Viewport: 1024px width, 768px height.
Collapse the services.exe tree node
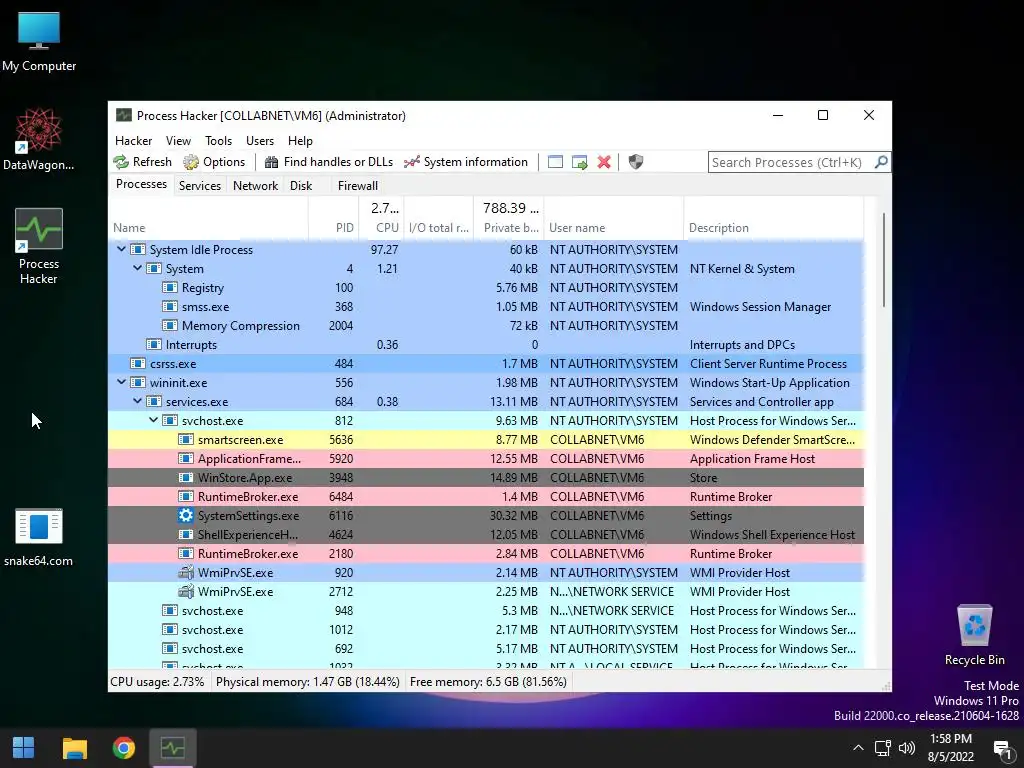pos(137,401)
